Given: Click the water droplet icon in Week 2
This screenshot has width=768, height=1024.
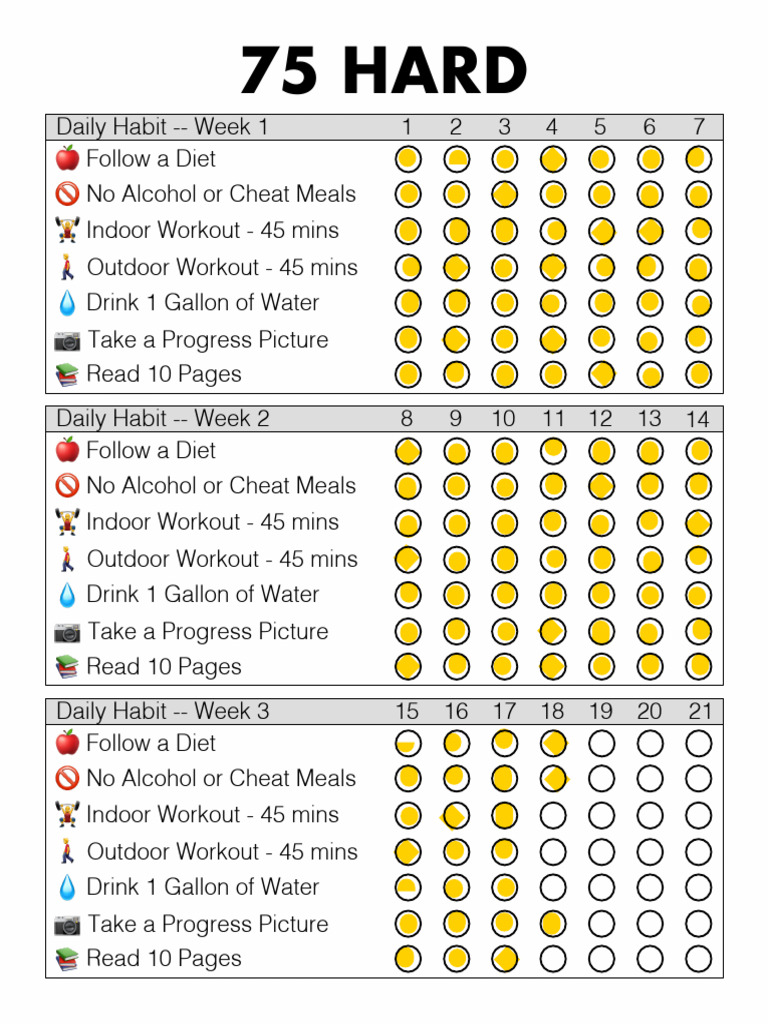Looking at the screenshot, I should 67,595.
